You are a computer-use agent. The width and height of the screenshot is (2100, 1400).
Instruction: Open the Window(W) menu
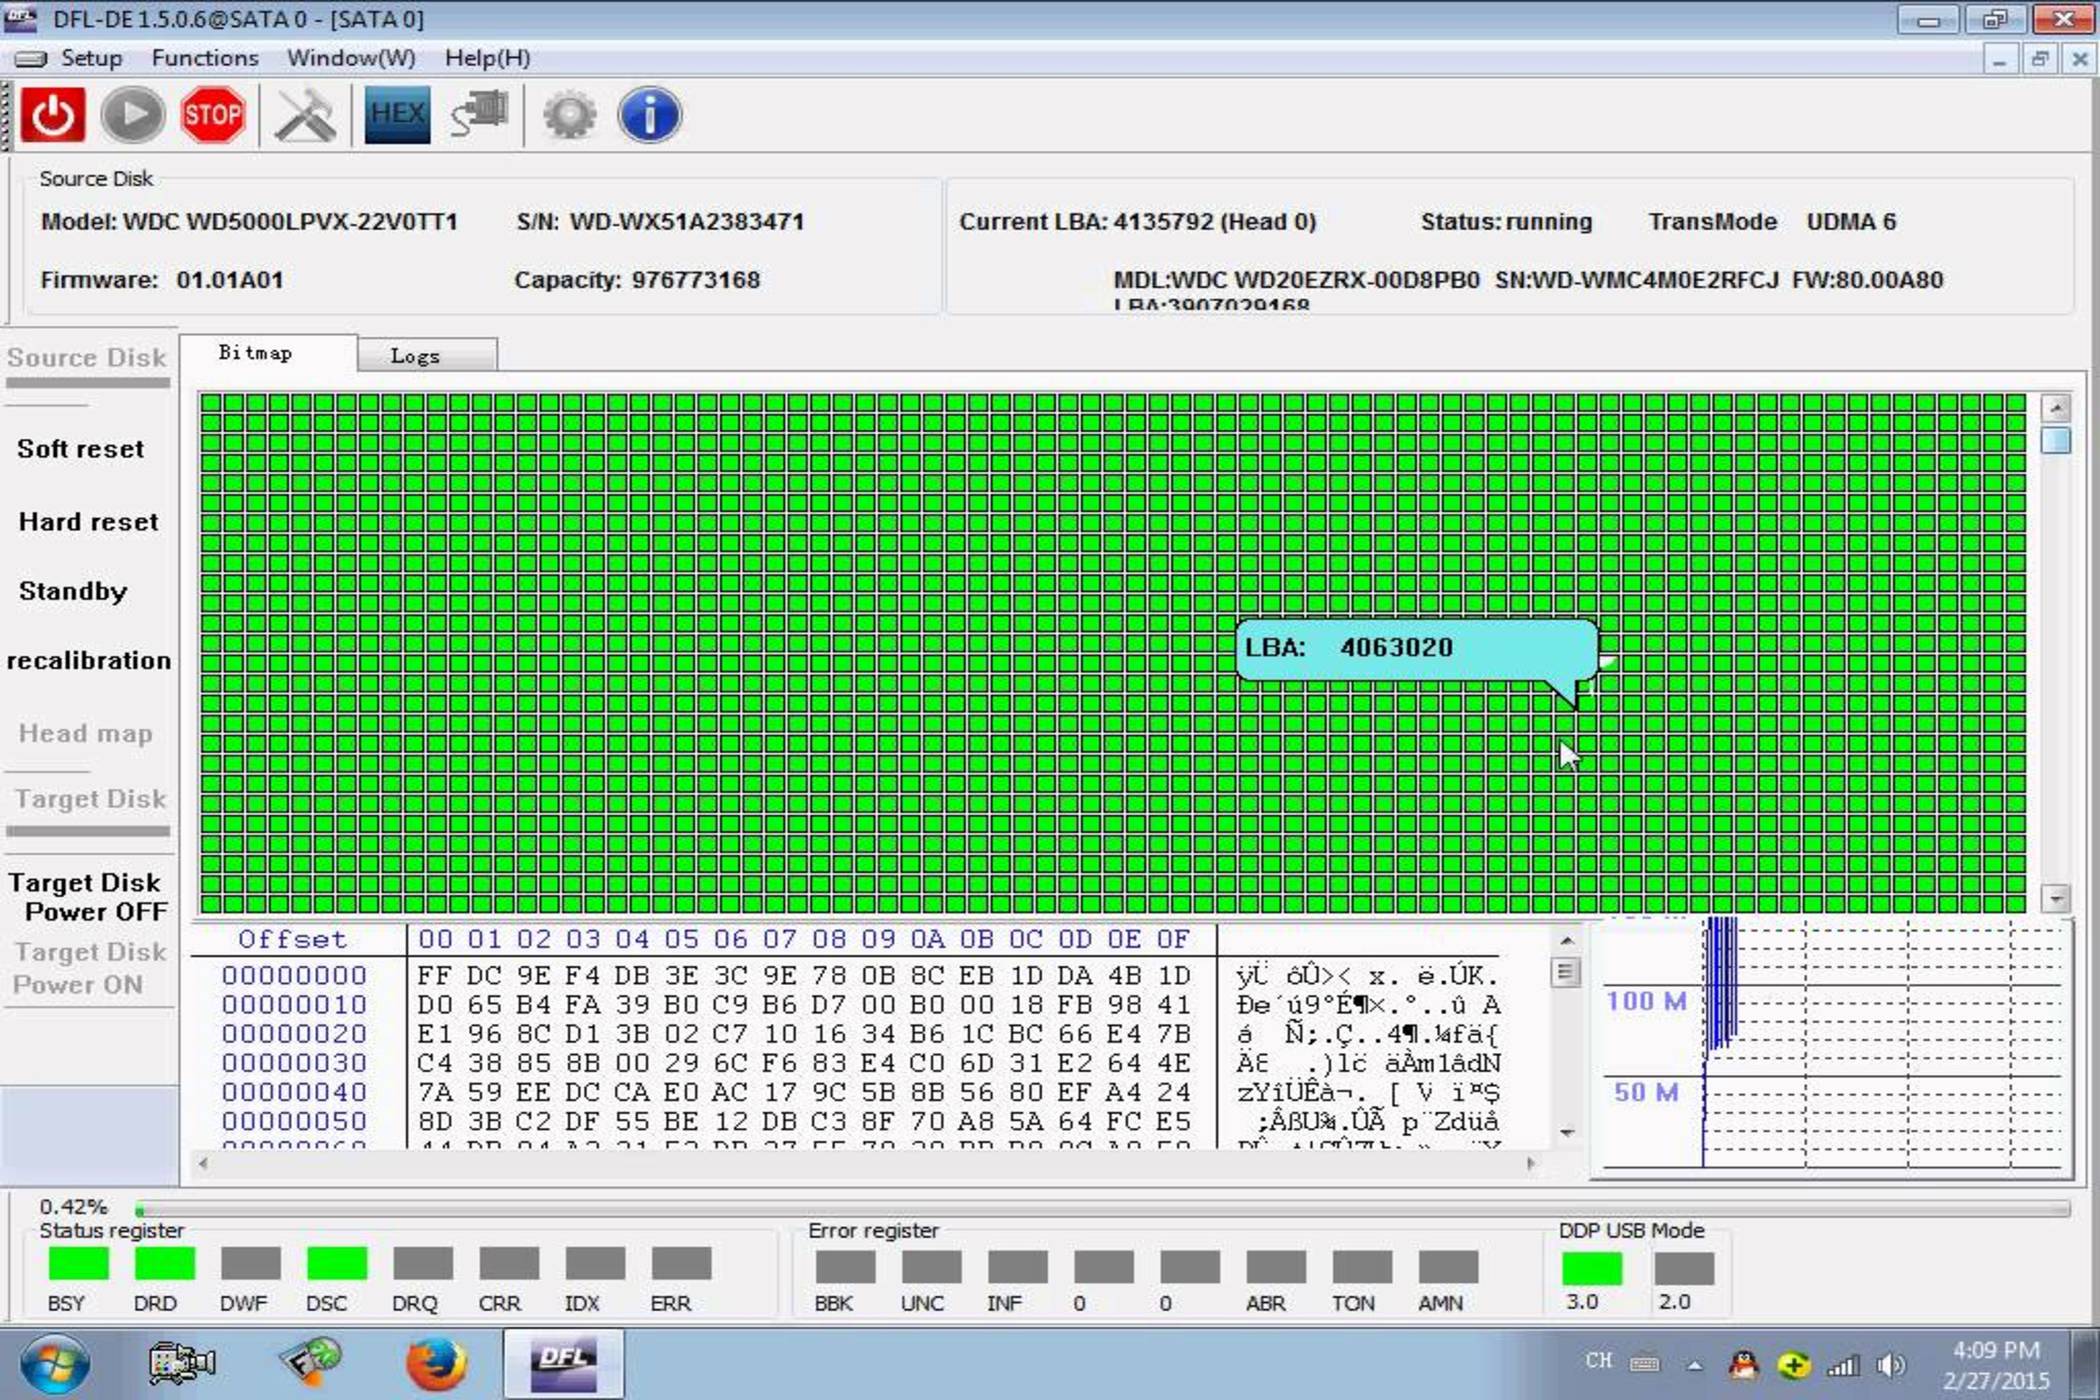tap(351, 58)
